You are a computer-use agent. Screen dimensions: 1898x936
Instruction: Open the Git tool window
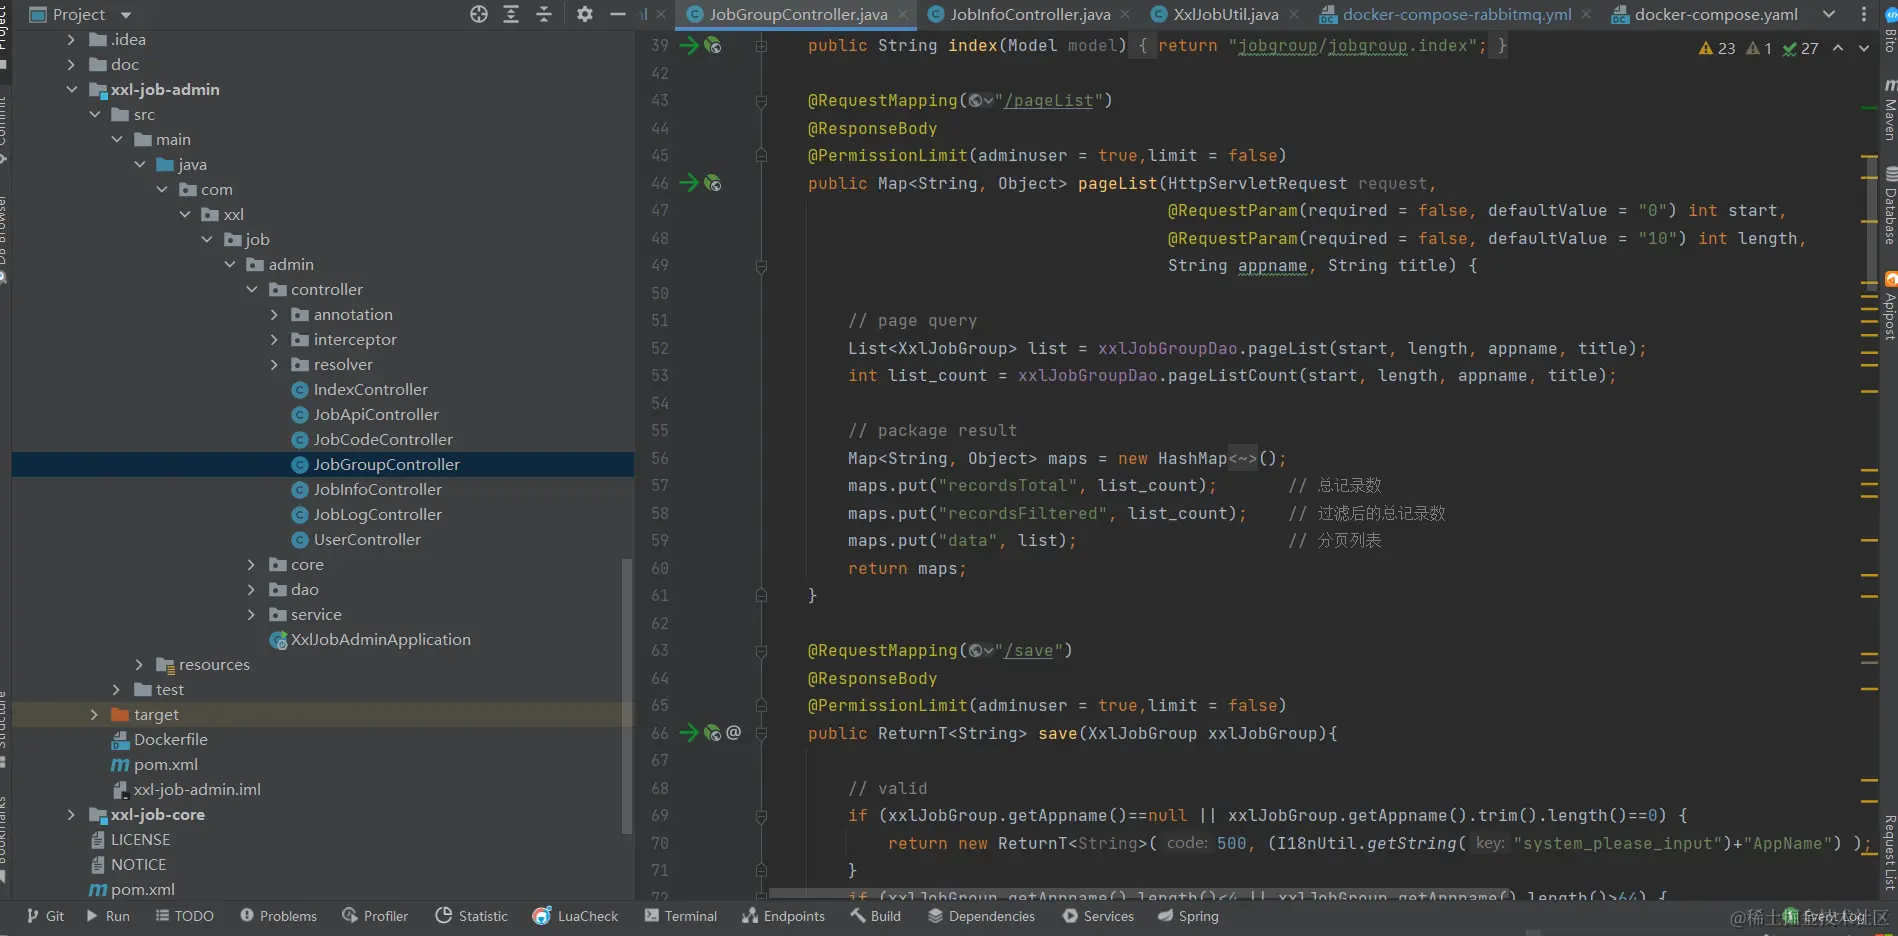coord(45,916)
